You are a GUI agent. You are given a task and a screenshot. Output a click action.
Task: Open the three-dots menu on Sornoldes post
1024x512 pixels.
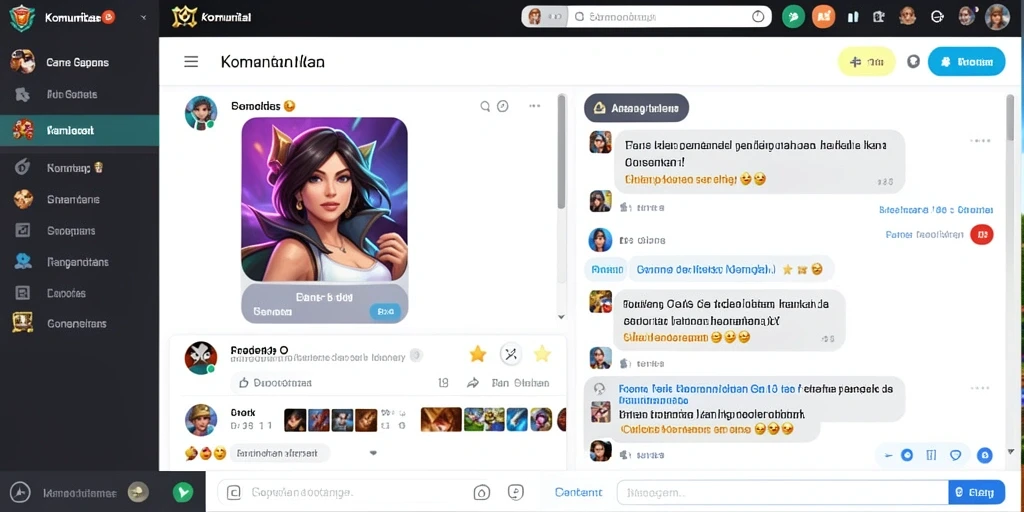(535, 106)
